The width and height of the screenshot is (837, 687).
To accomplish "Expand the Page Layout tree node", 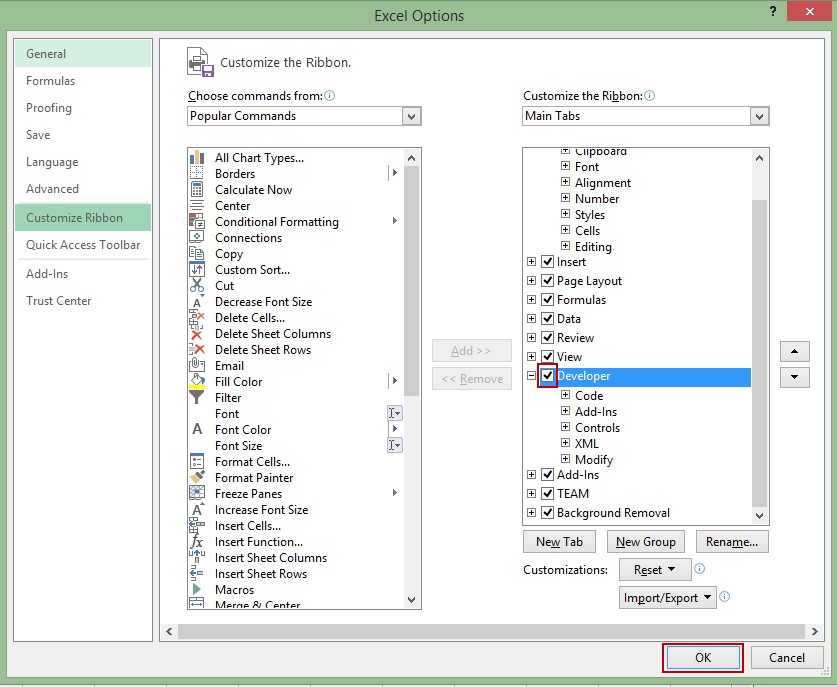I will click(531, 281).
